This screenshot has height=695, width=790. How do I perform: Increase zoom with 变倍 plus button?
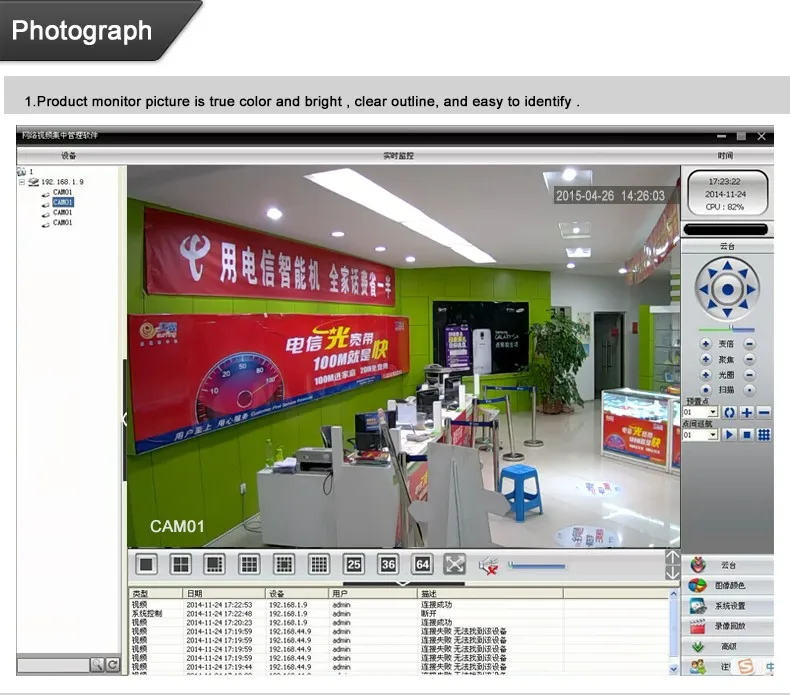[x=706, y=344]
